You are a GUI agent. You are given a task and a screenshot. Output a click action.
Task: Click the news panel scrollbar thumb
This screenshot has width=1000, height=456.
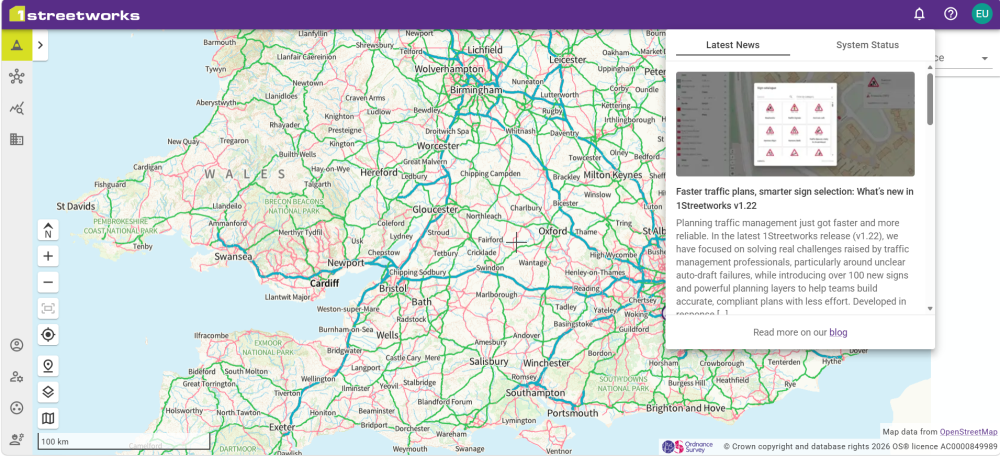(x=930, y=99)
